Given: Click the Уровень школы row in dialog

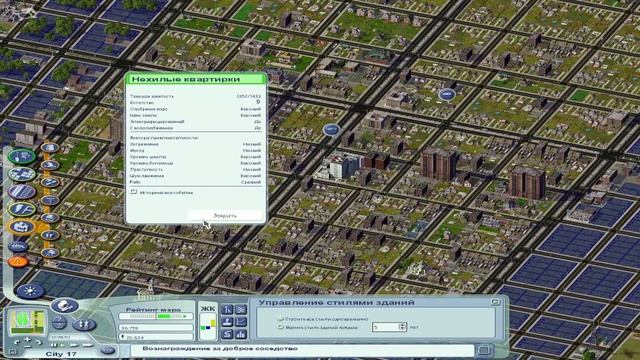Looking at the screenshot, I should [195, 157].
